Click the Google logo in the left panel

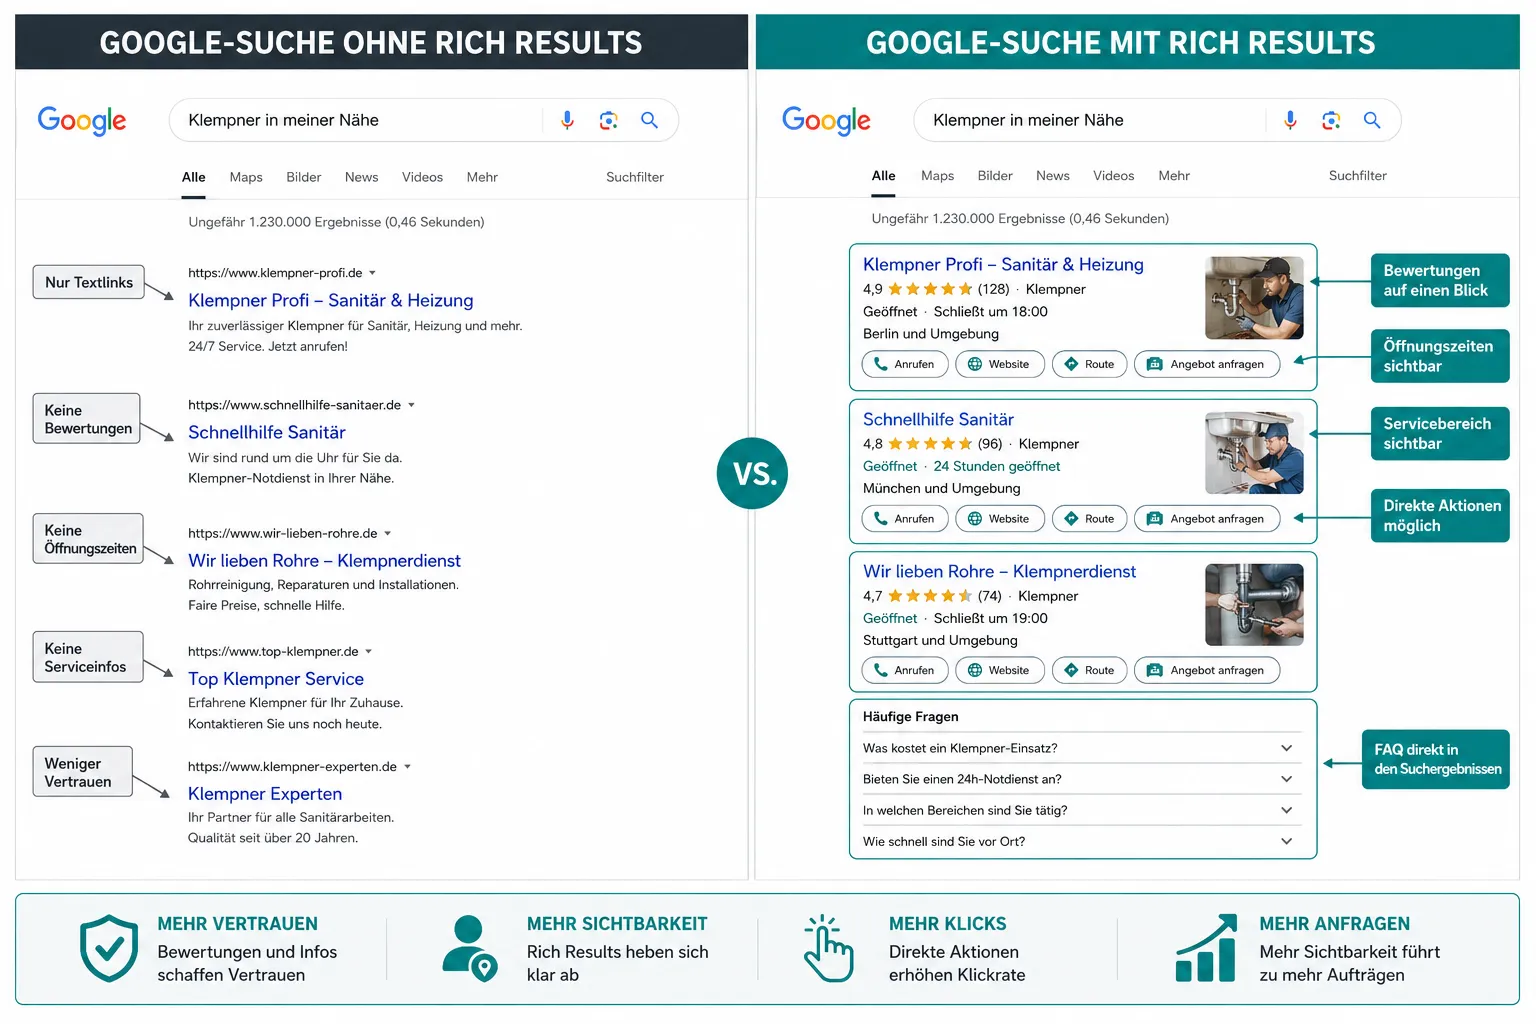pyautogui.click(x=82, y=121)
